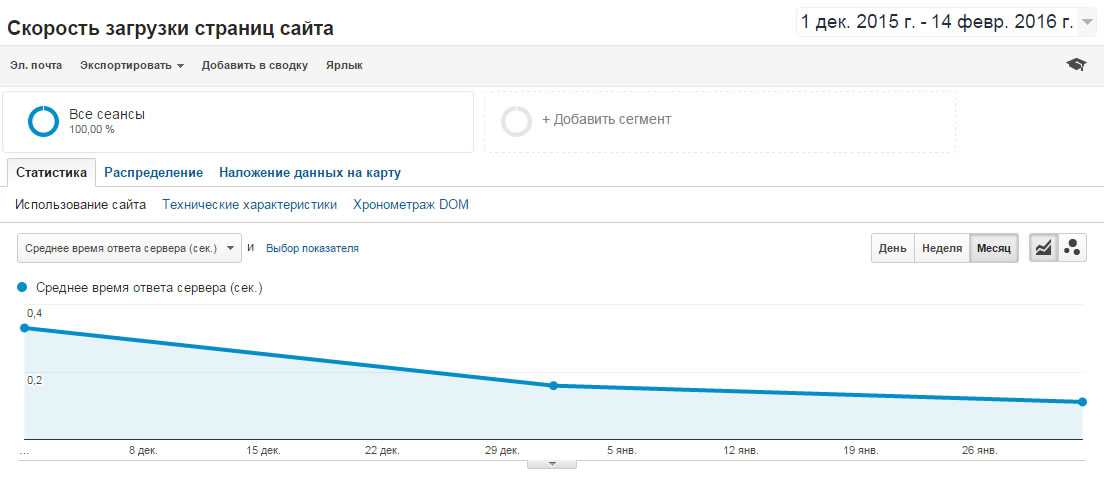Open the graduation cap education icon
This screenshot has height=486, width=1104.
point(1076,65)
